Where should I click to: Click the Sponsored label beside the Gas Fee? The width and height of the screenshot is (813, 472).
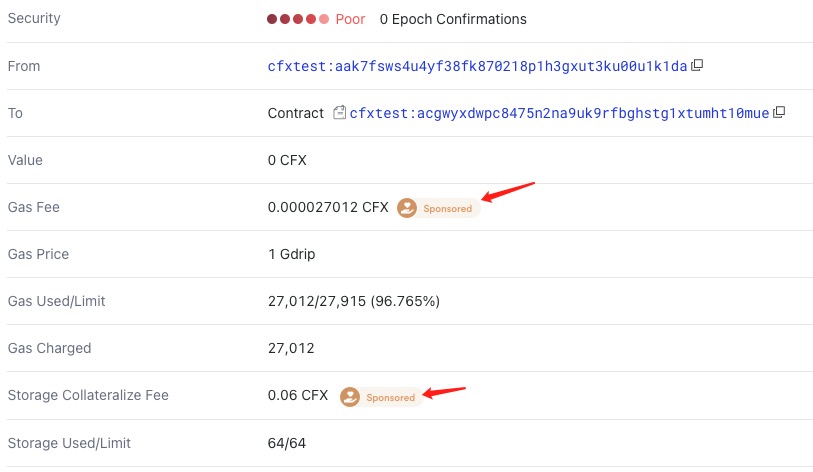pyautogui.click(x=447, y=208)
